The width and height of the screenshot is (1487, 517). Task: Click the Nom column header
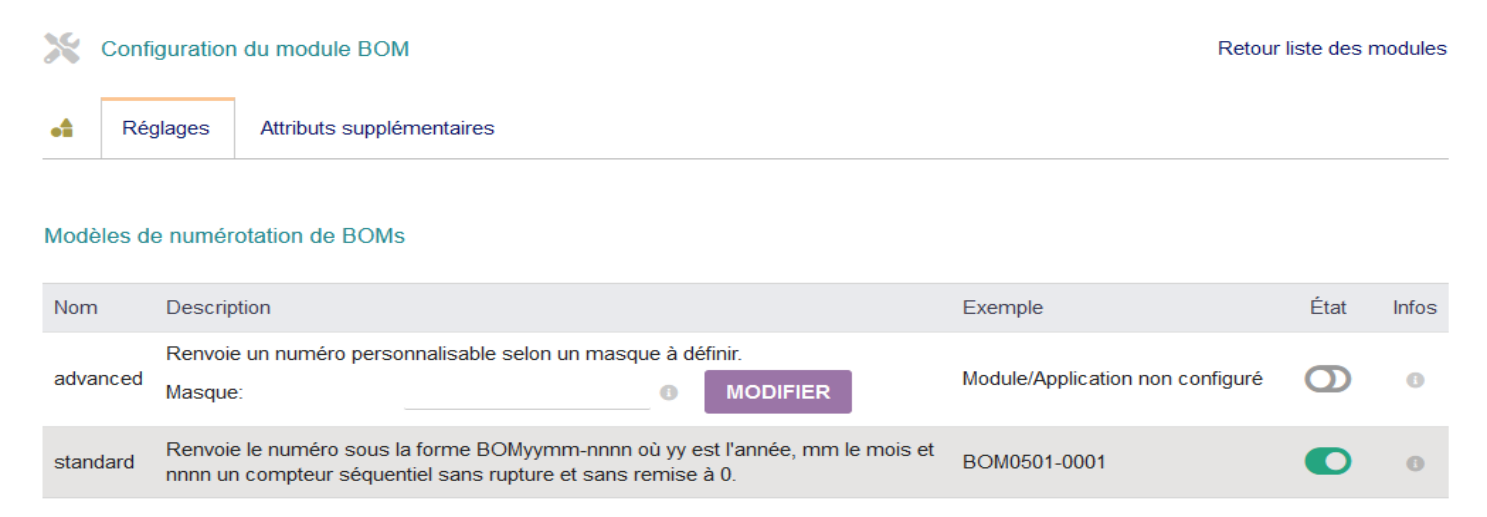click(x=76, y=307)
